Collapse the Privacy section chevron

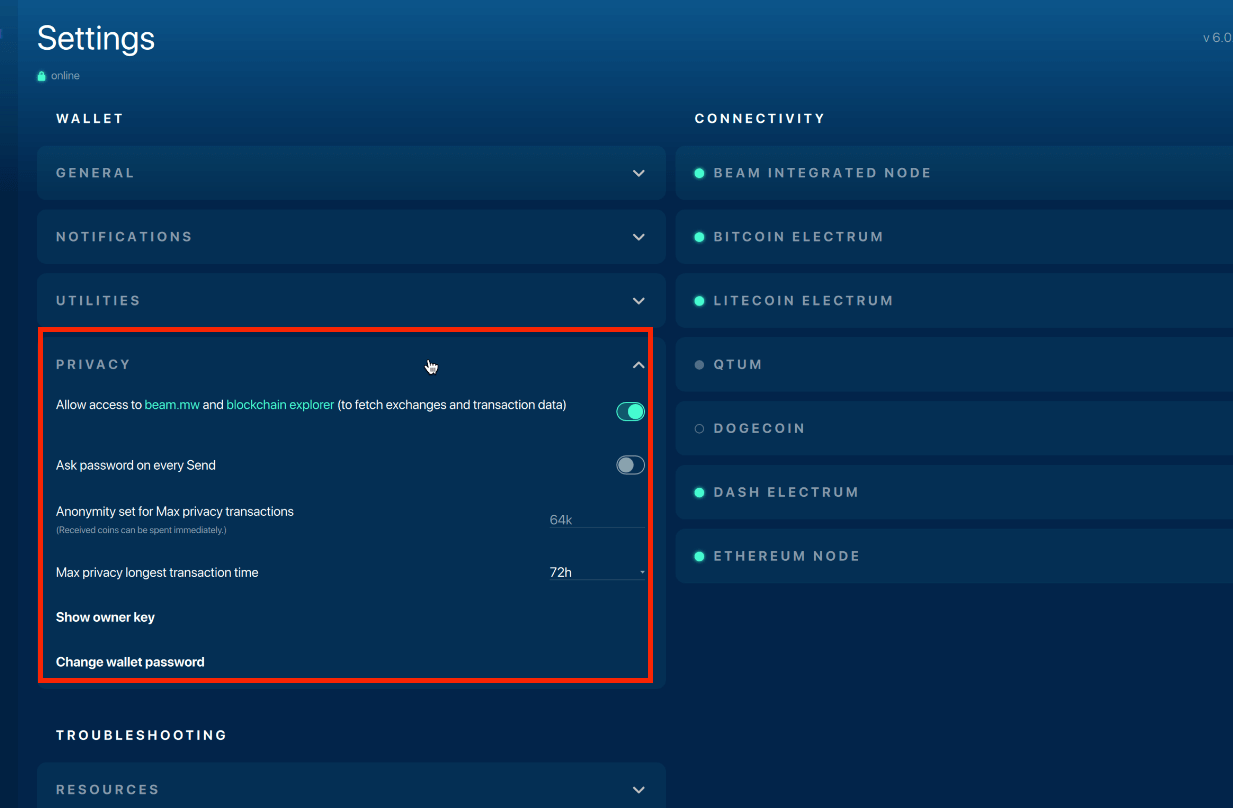639,365
